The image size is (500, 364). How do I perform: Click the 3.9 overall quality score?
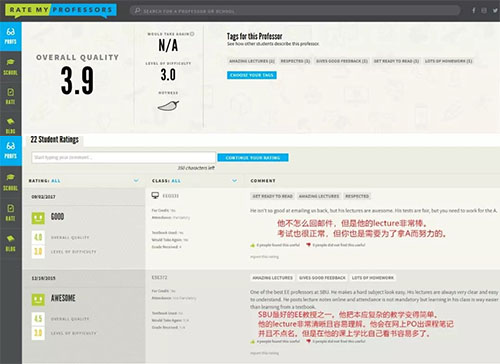point(77,80)
